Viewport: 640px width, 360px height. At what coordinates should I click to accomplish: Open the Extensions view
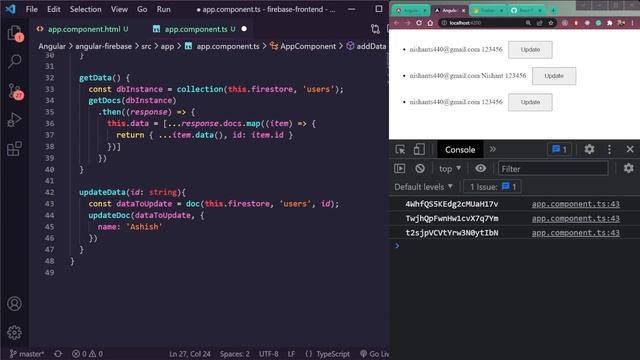tap(15, 149)
